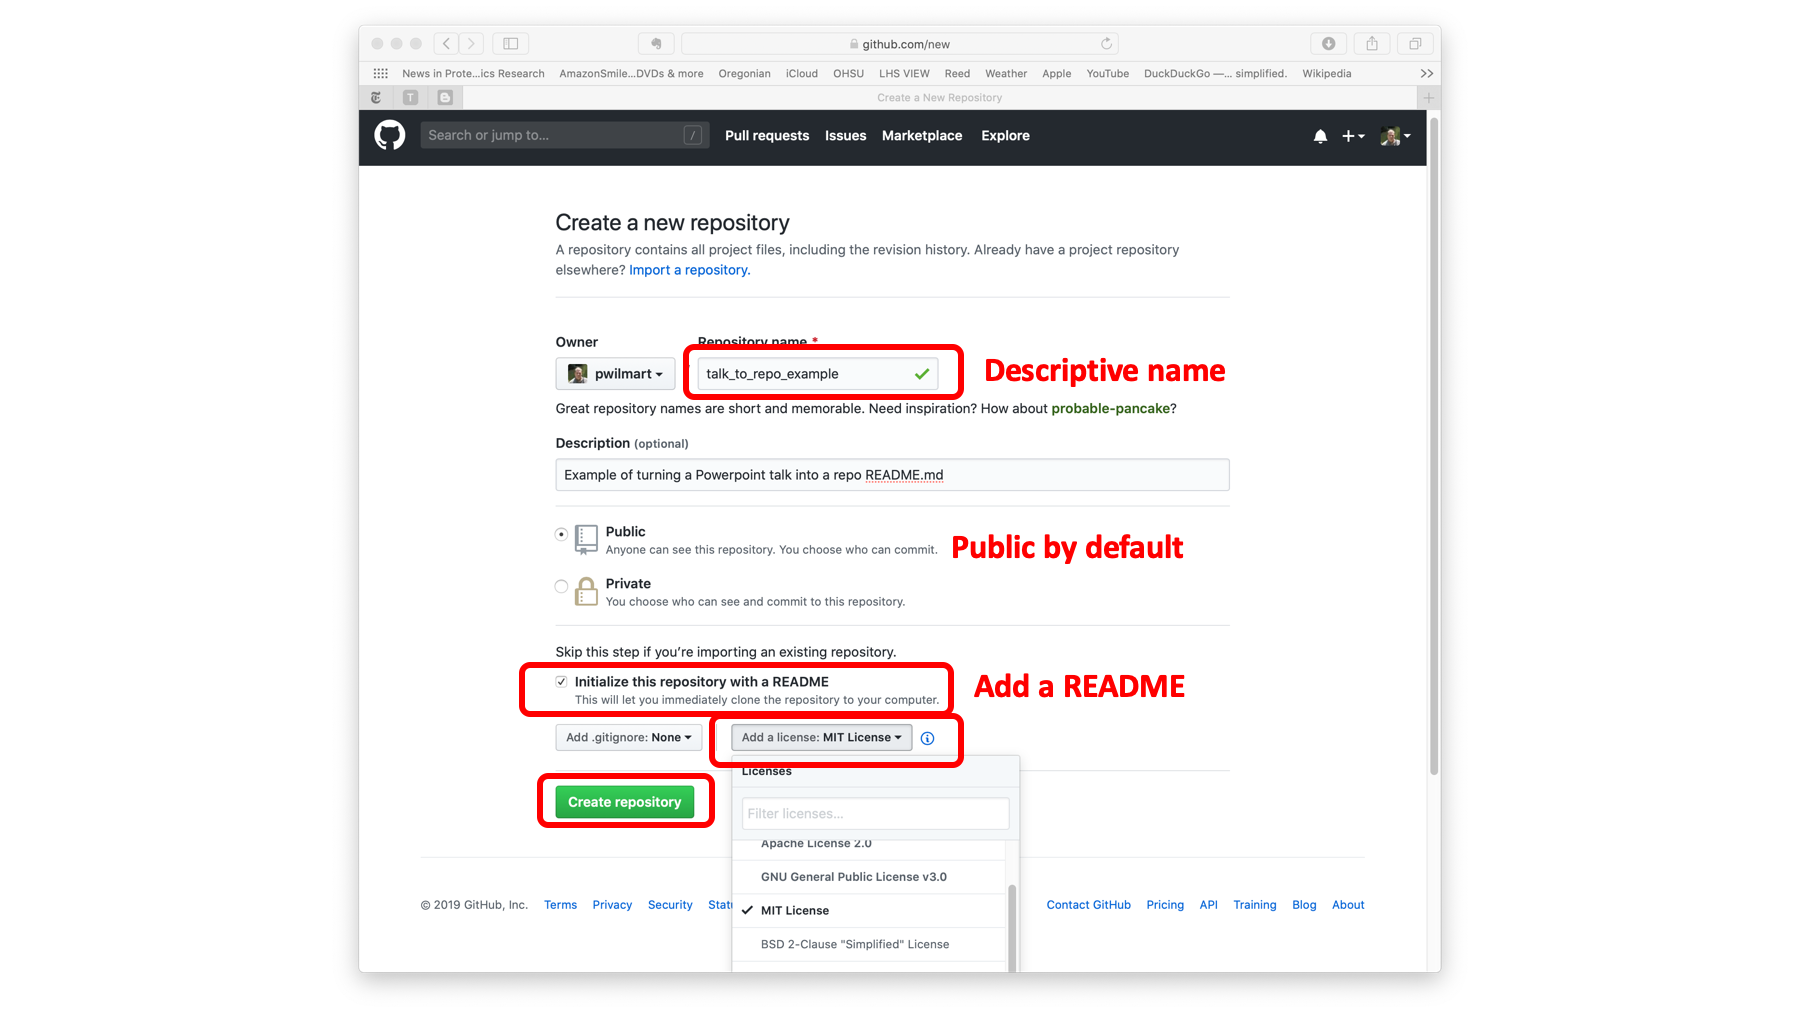Click the Description text field
The height and width of the screenshot is (1013, 1800).
click(x=892, y=475)
